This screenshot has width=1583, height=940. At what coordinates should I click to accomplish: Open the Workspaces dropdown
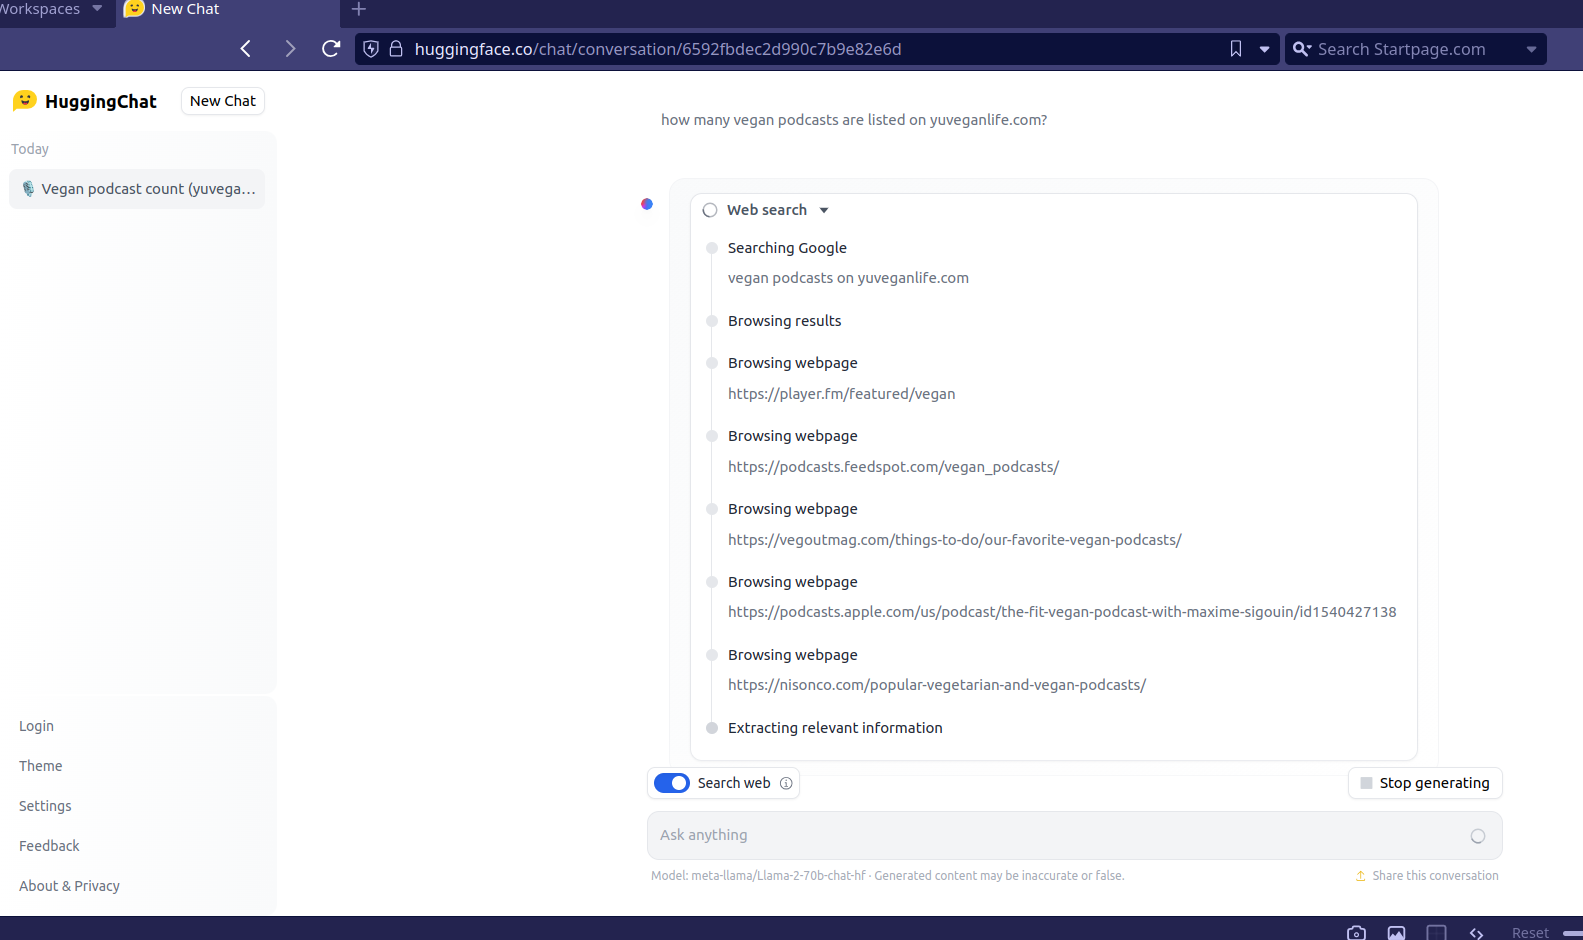51,9
